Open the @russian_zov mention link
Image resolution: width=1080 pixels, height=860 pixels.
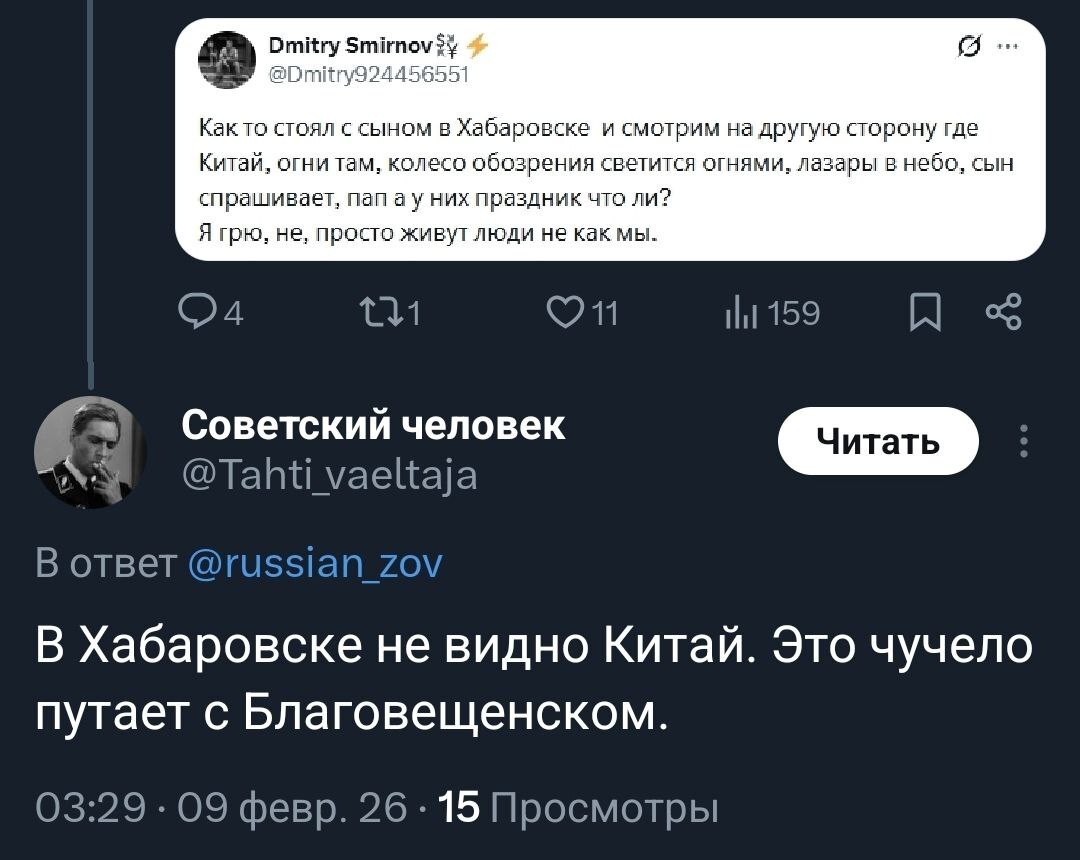(x=315, y=566)
